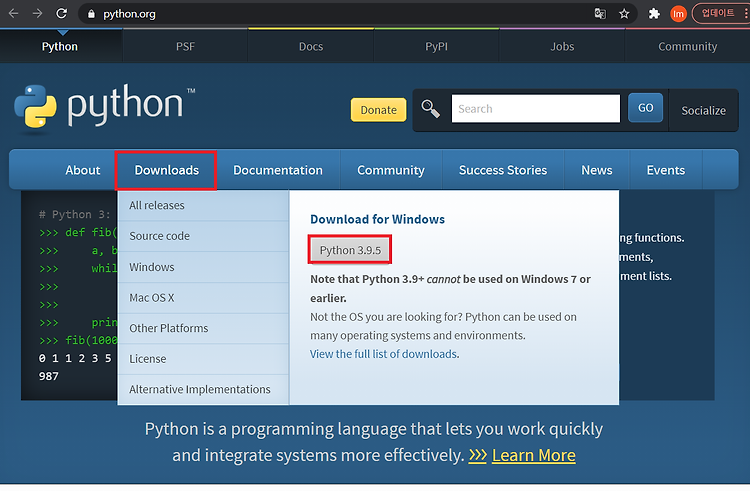Open the orange profile avatar

coord(678,14)
